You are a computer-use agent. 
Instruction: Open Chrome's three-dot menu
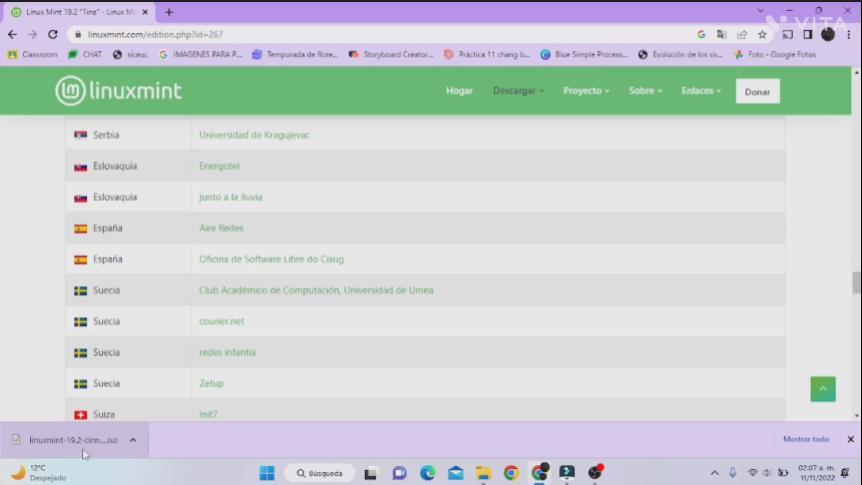pyautogui.click(x=849, y=34)
